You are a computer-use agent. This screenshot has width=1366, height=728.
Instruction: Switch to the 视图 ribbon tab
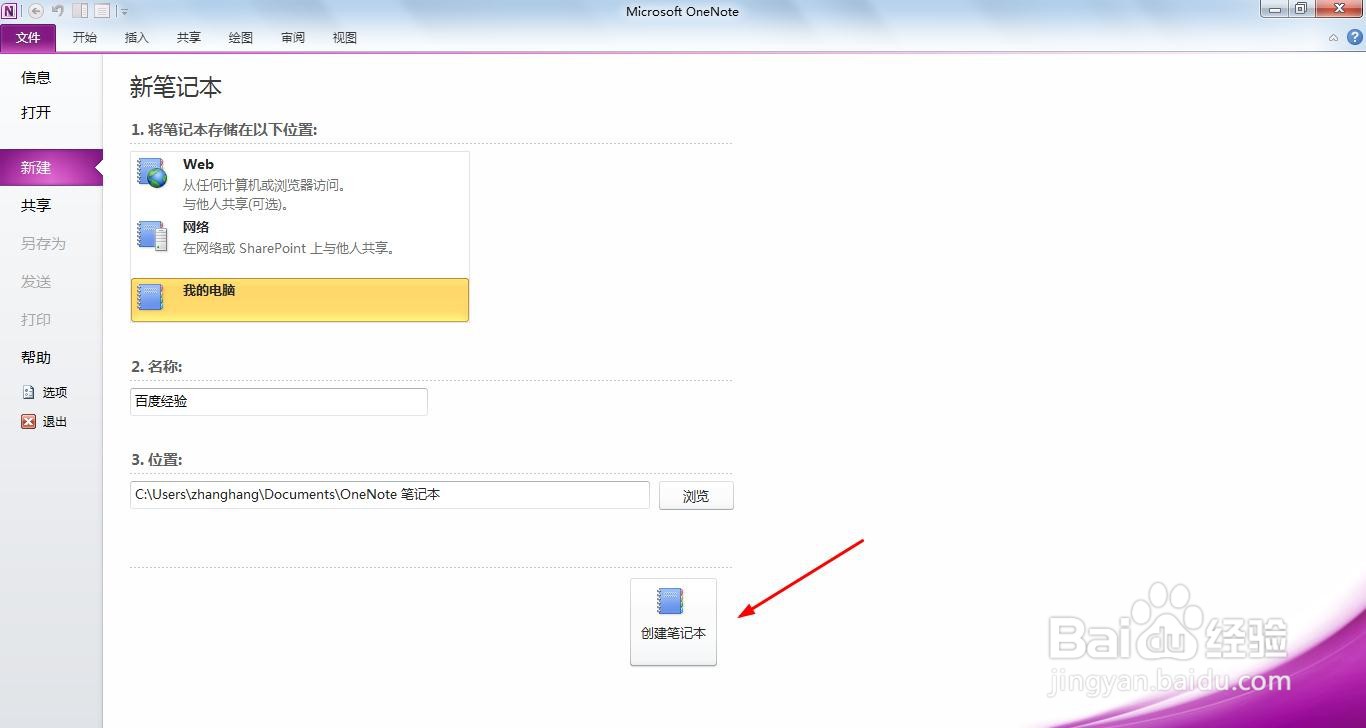click(x=345, y=38)
